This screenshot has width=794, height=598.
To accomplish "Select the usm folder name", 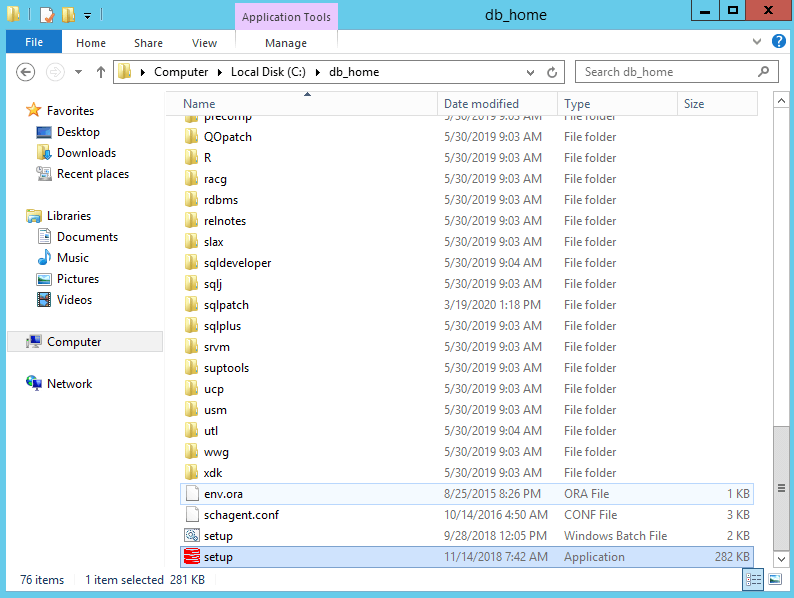I will coord(215,410).
